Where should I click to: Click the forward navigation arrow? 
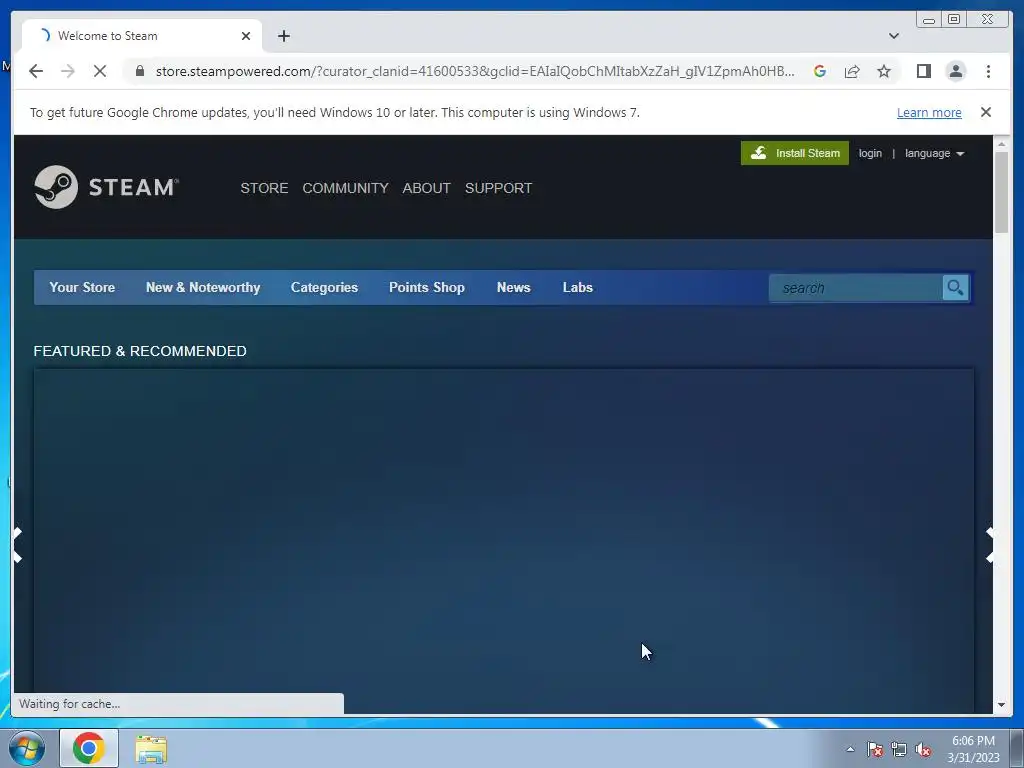pyautogui.click(x=68, y=71)
